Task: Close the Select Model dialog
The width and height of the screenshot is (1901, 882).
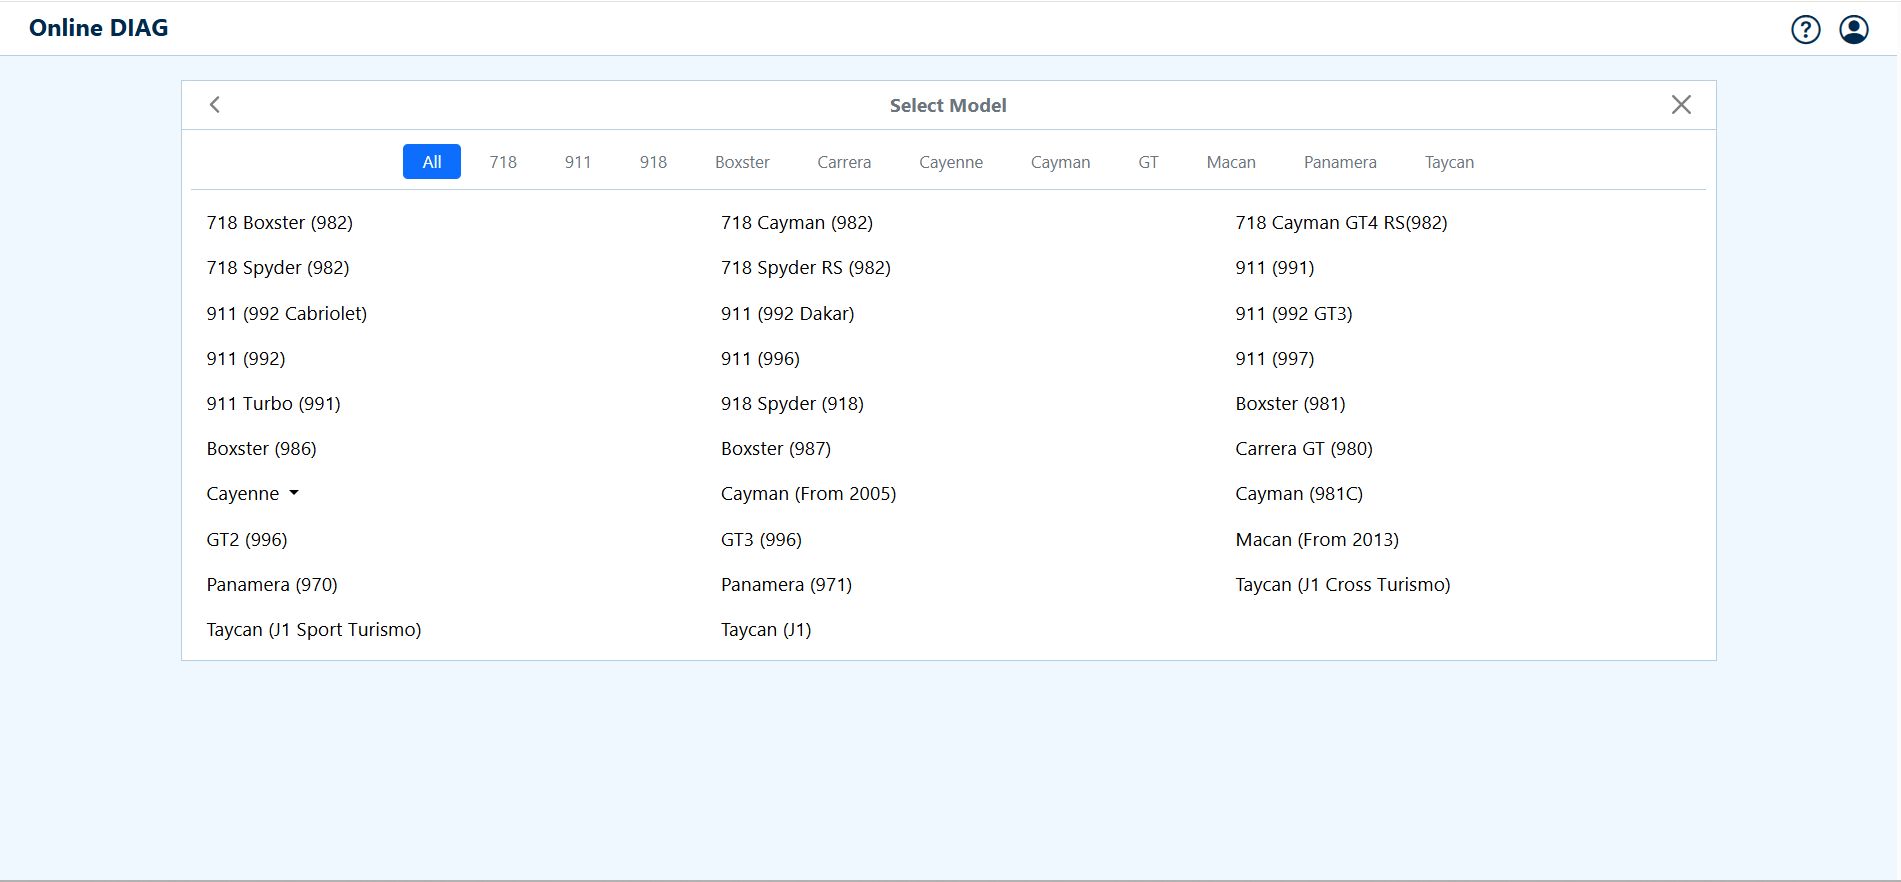Action: [1680, 105]
